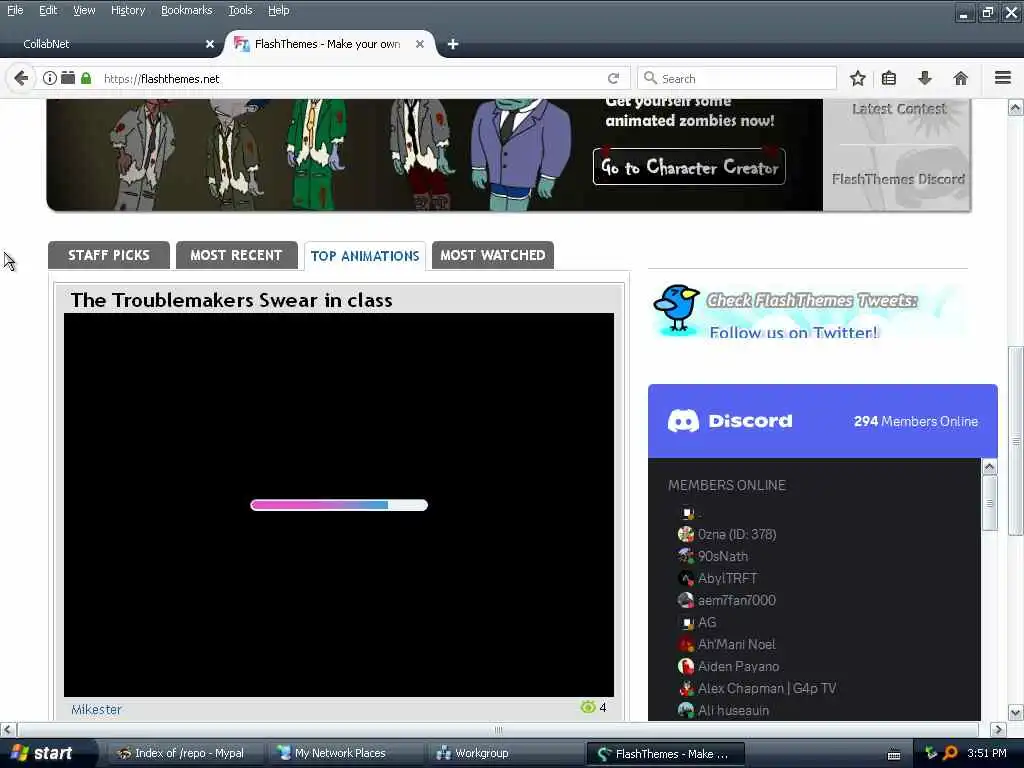Select the Top Animations tab
Screen dimensions: 1024x768
365,256
